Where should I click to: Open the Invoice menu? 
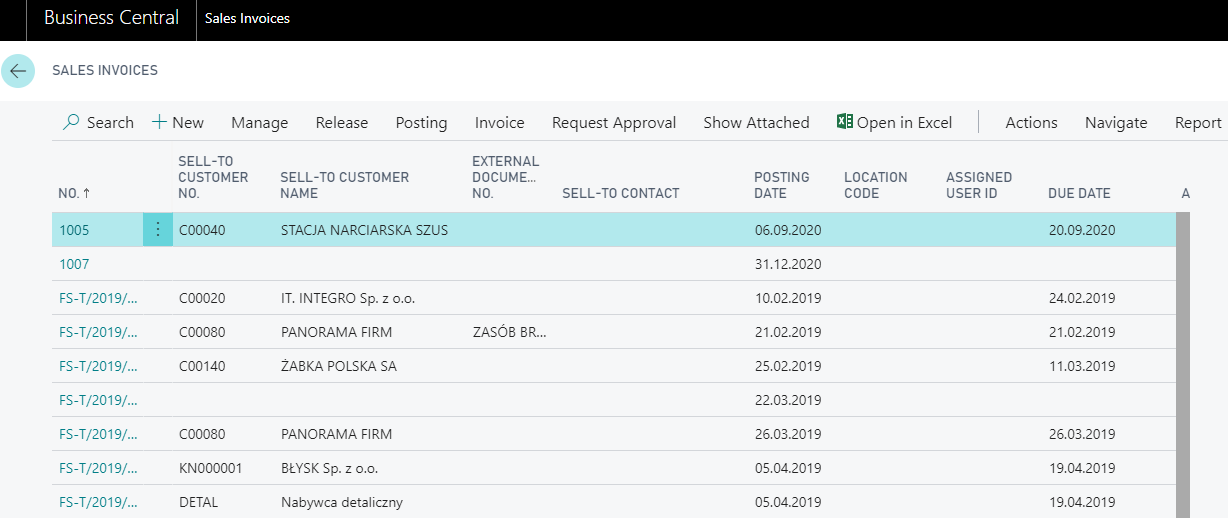500,123
